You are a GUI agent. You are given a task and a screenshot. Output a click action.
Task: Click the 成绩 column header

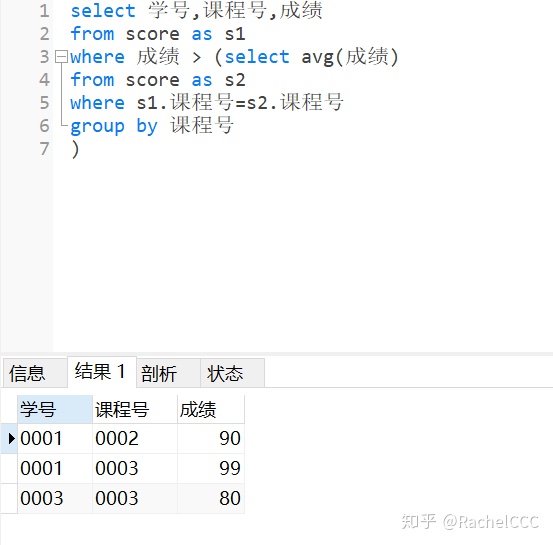click(x=211, y=409)
